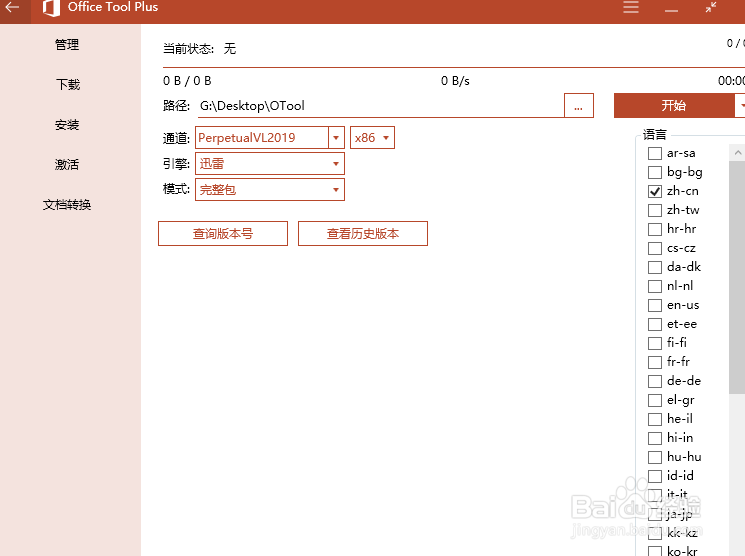Image resolution: width=745 pixels, height=556 pixels.
Task: Open the 引擎 迅雷 dropdown
Action: 270,163
